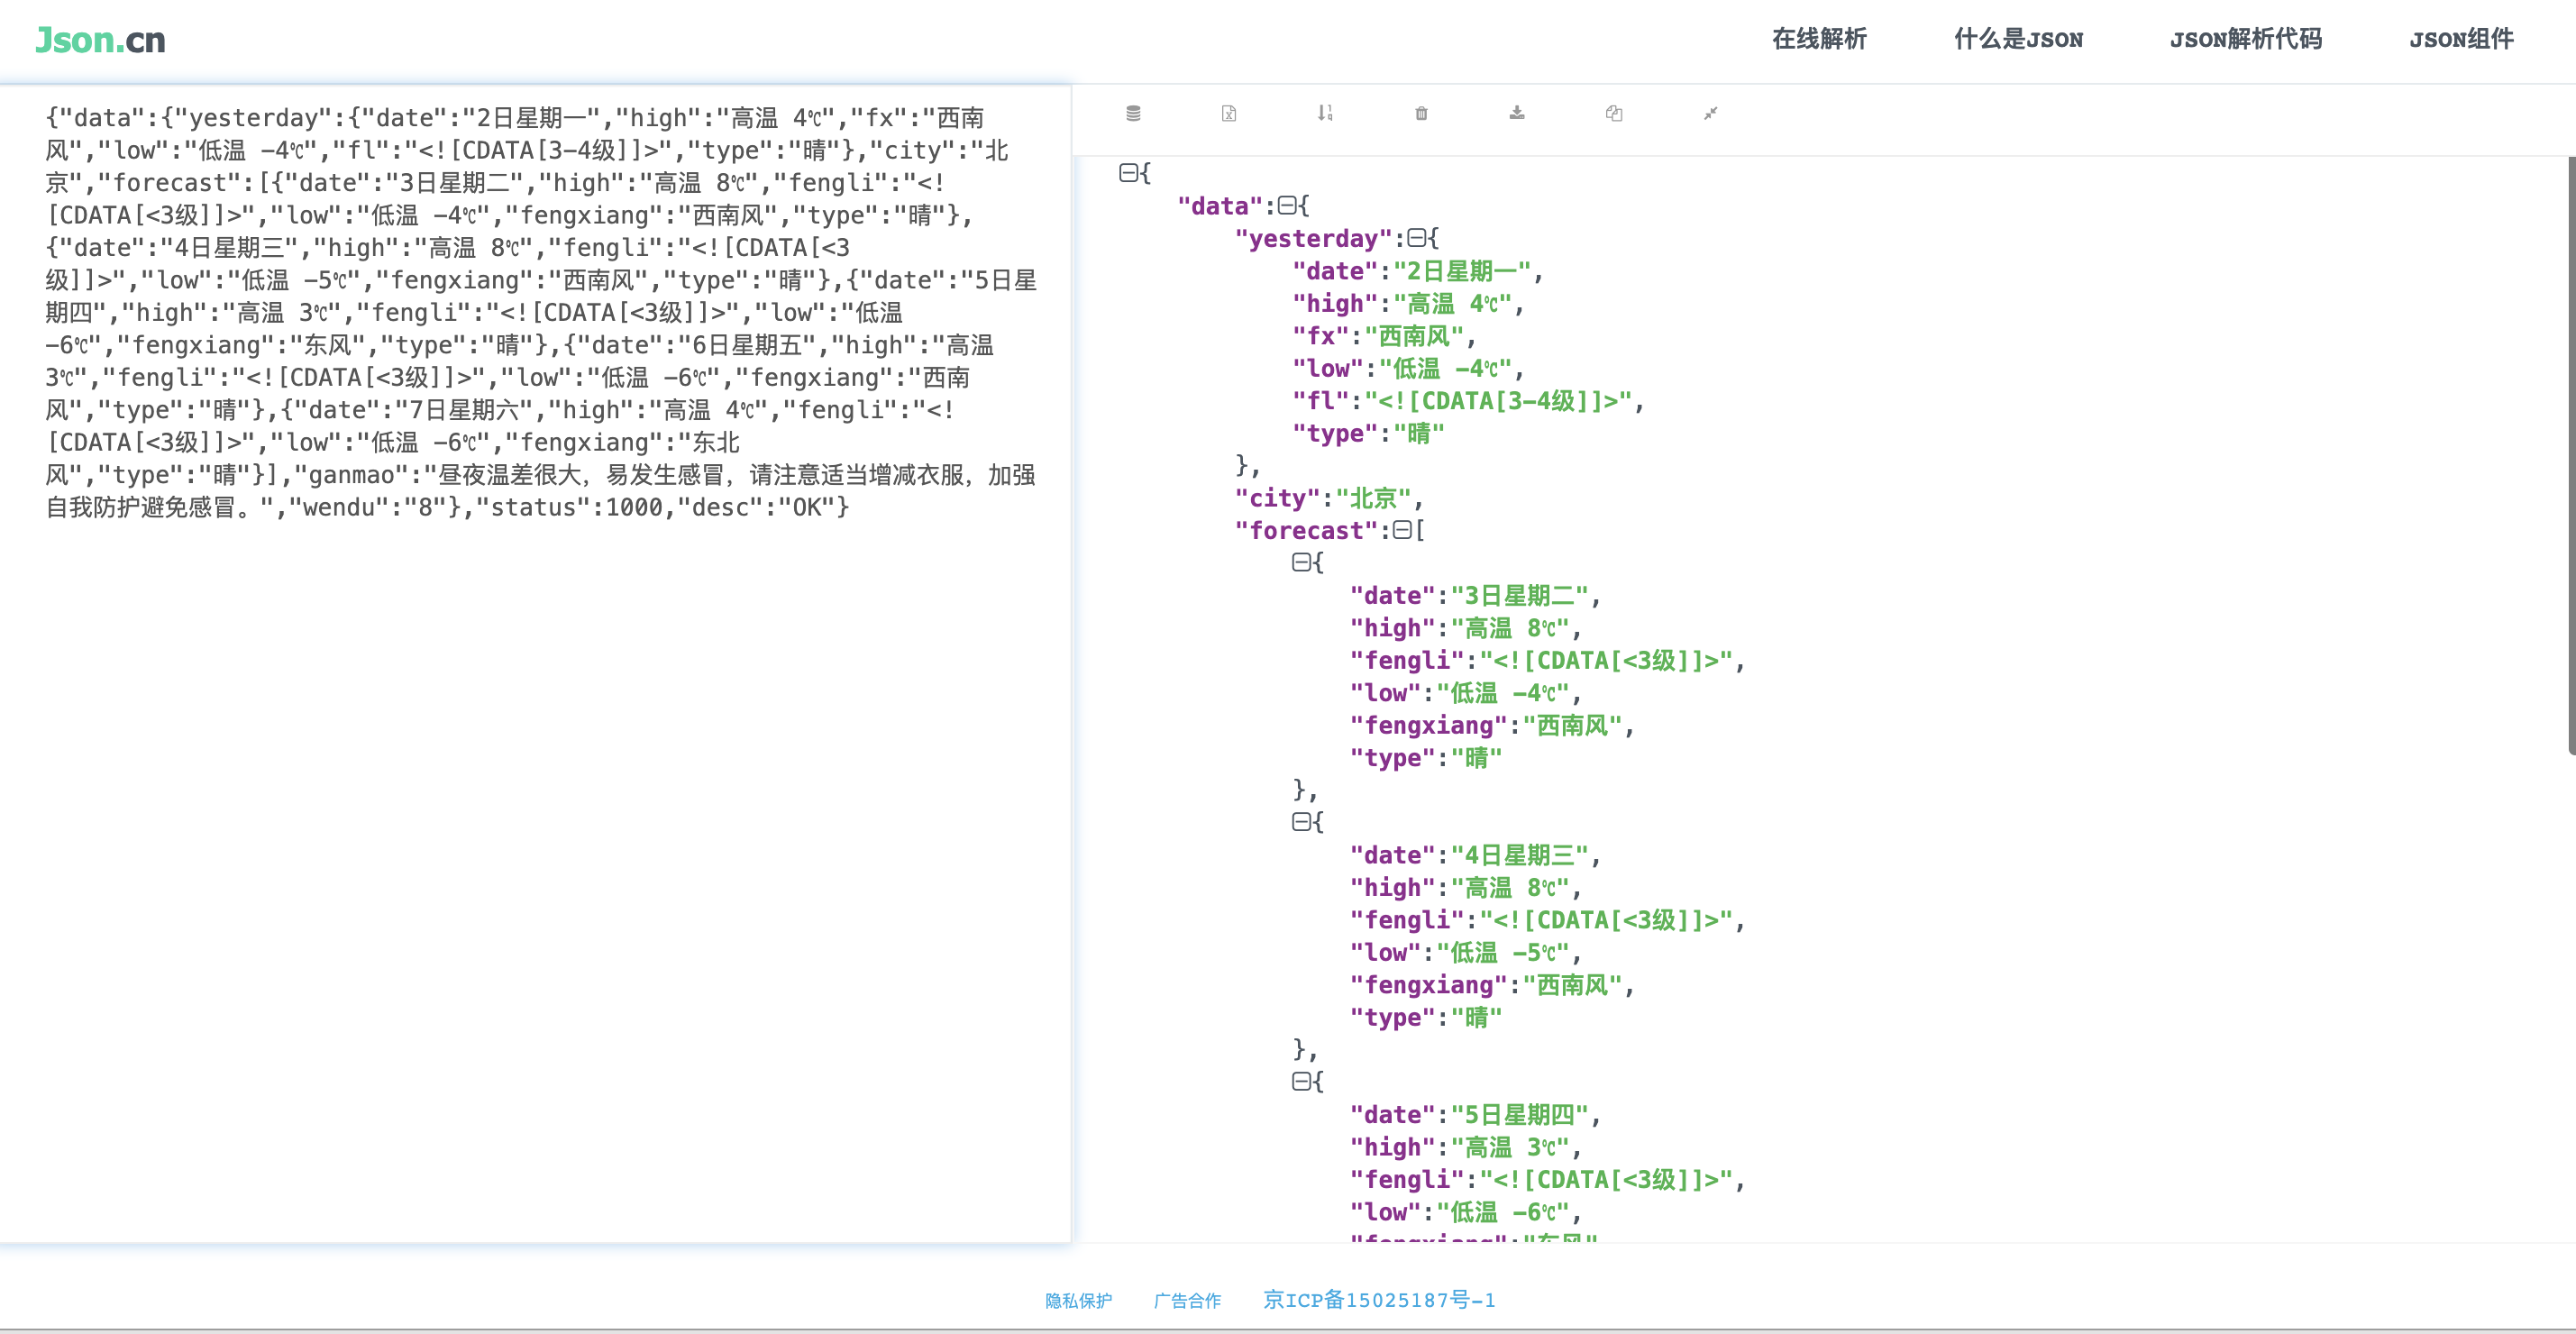Click the copy documents icon

coord(1613,113)
